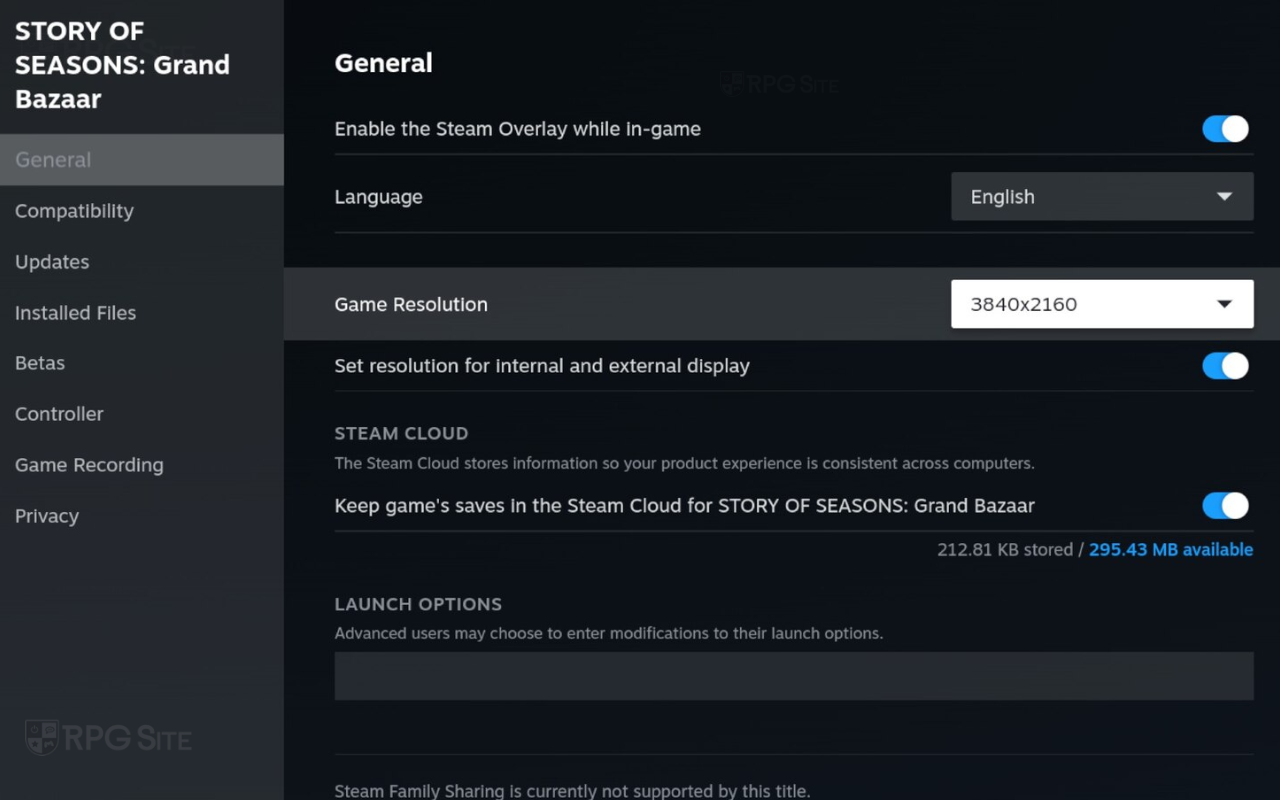Click the Steam Family Sharing notice text
This screenshot has width=1280, height=800.
tap(572, 791)
